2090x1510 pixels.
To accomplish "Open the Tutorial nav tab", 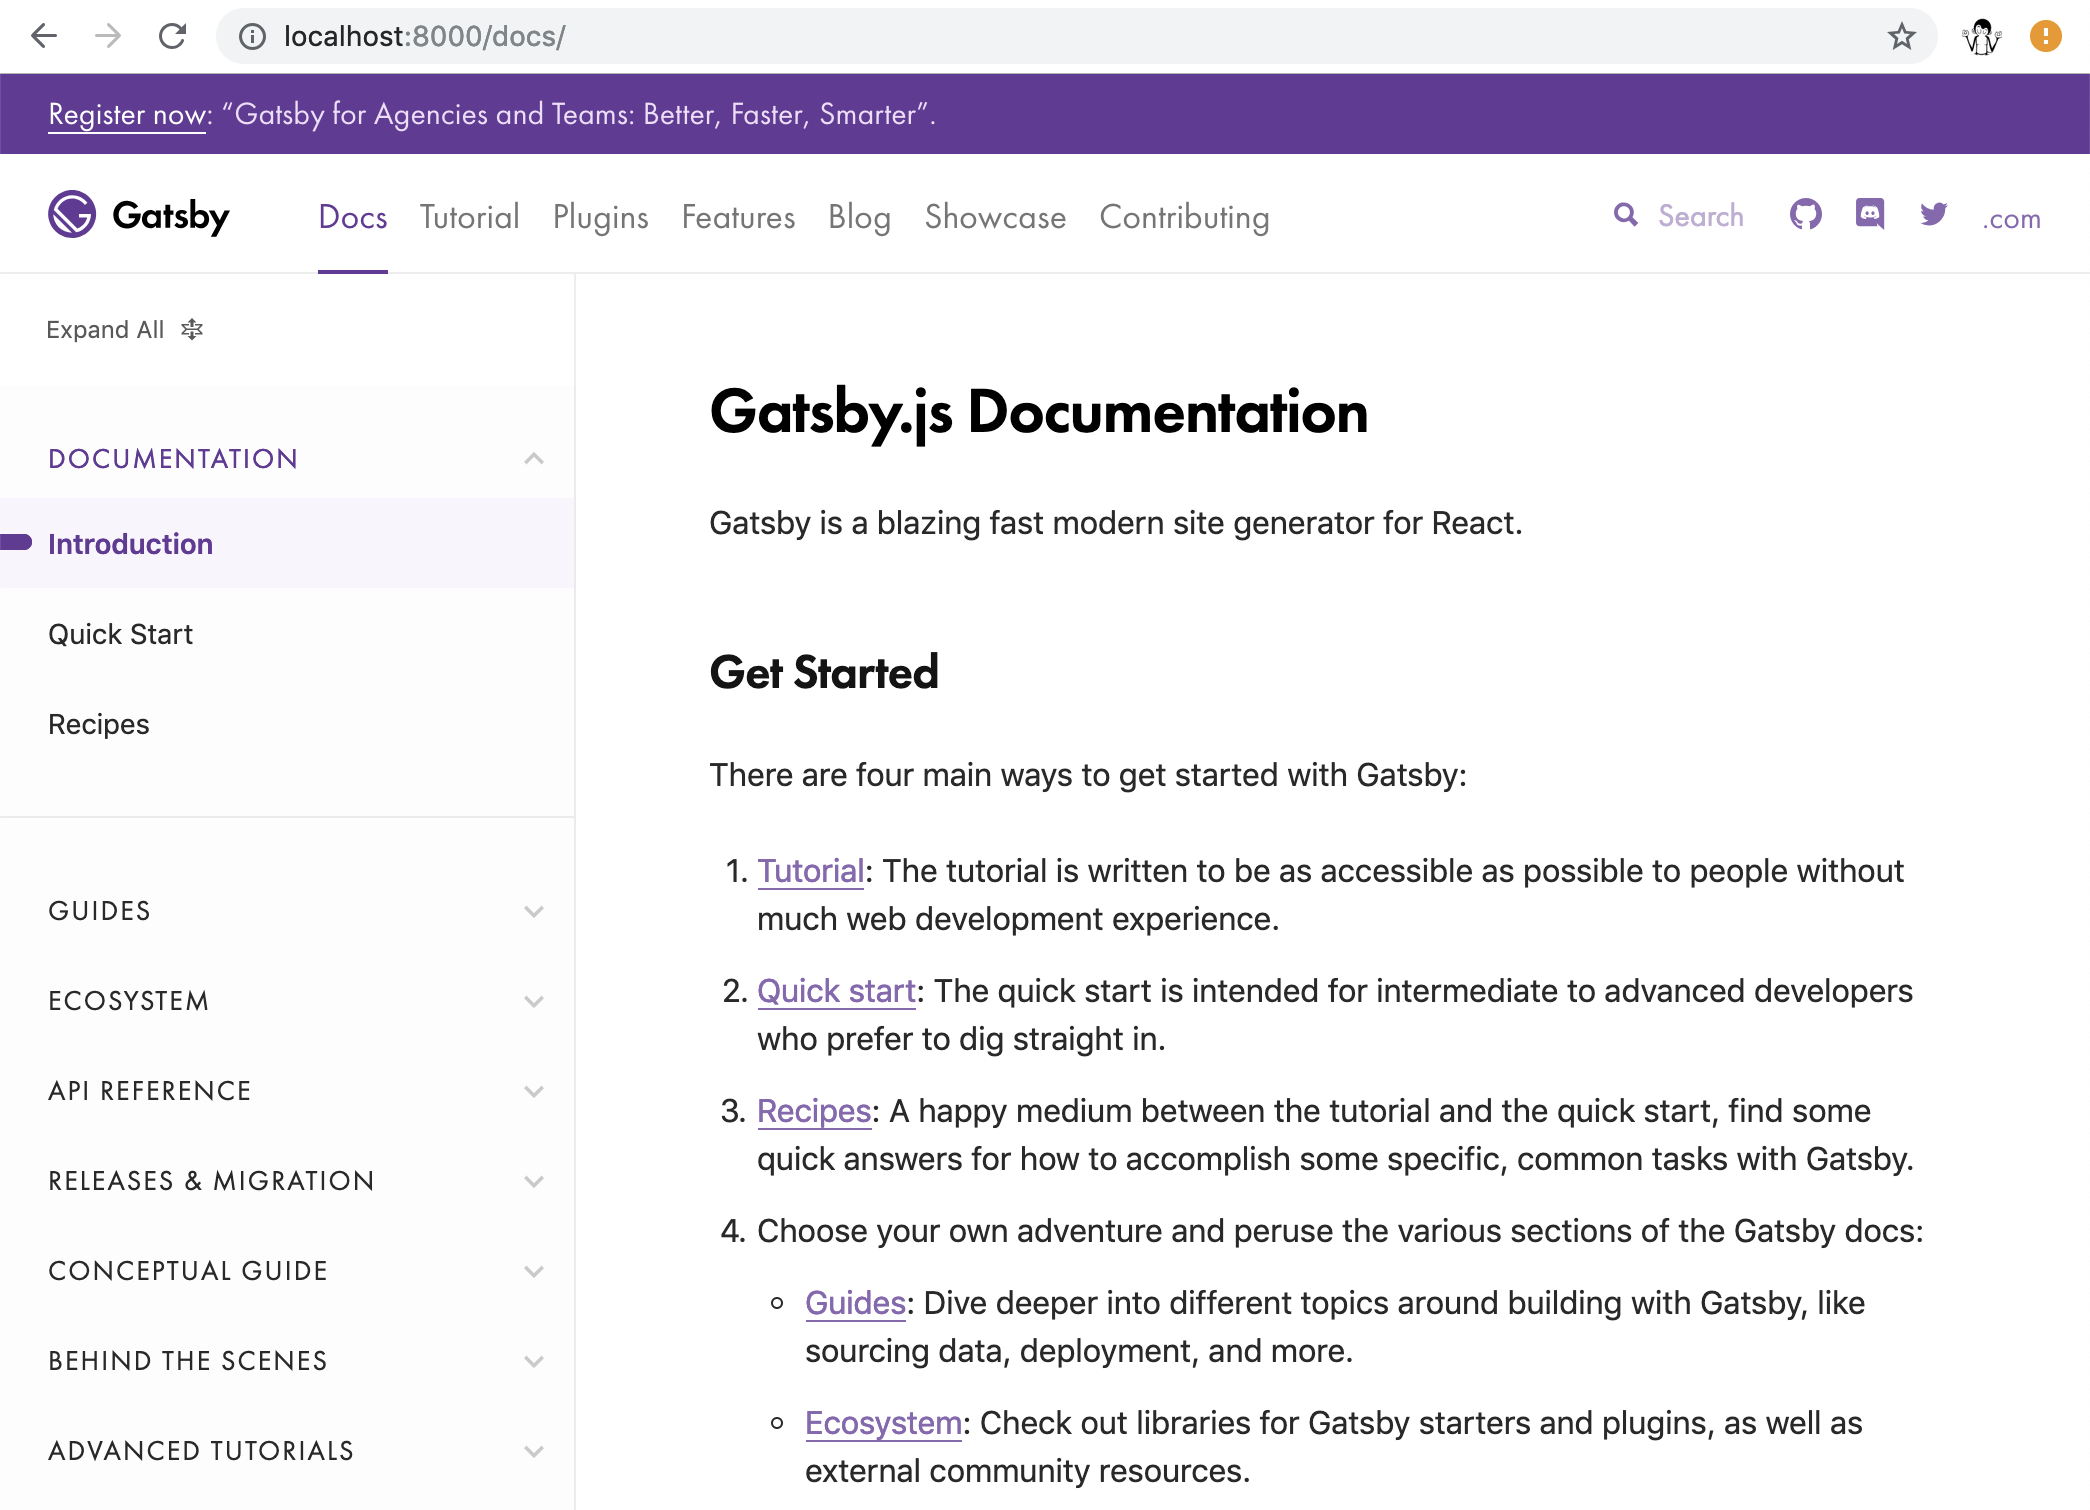I will 469,217.
